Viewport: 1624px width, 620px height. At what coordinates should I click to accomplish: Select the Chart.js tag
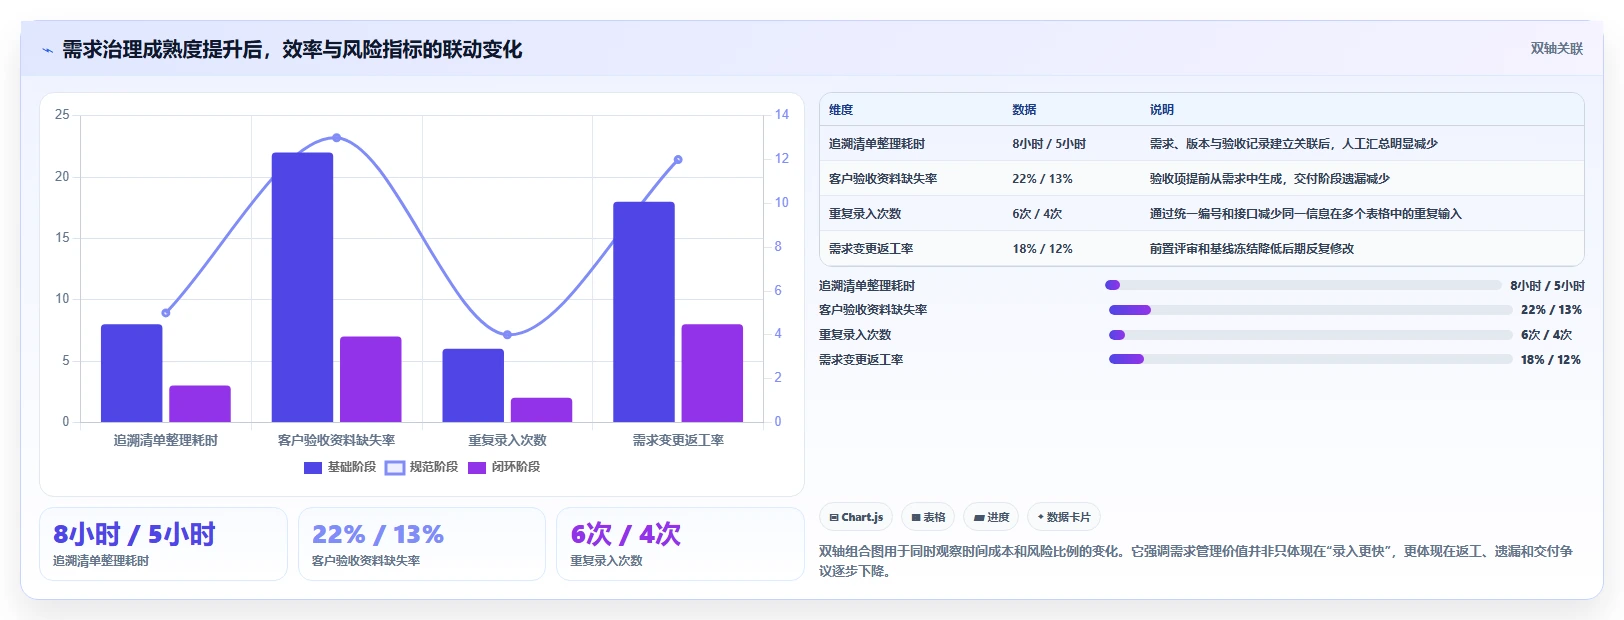[x=856, y=517]
